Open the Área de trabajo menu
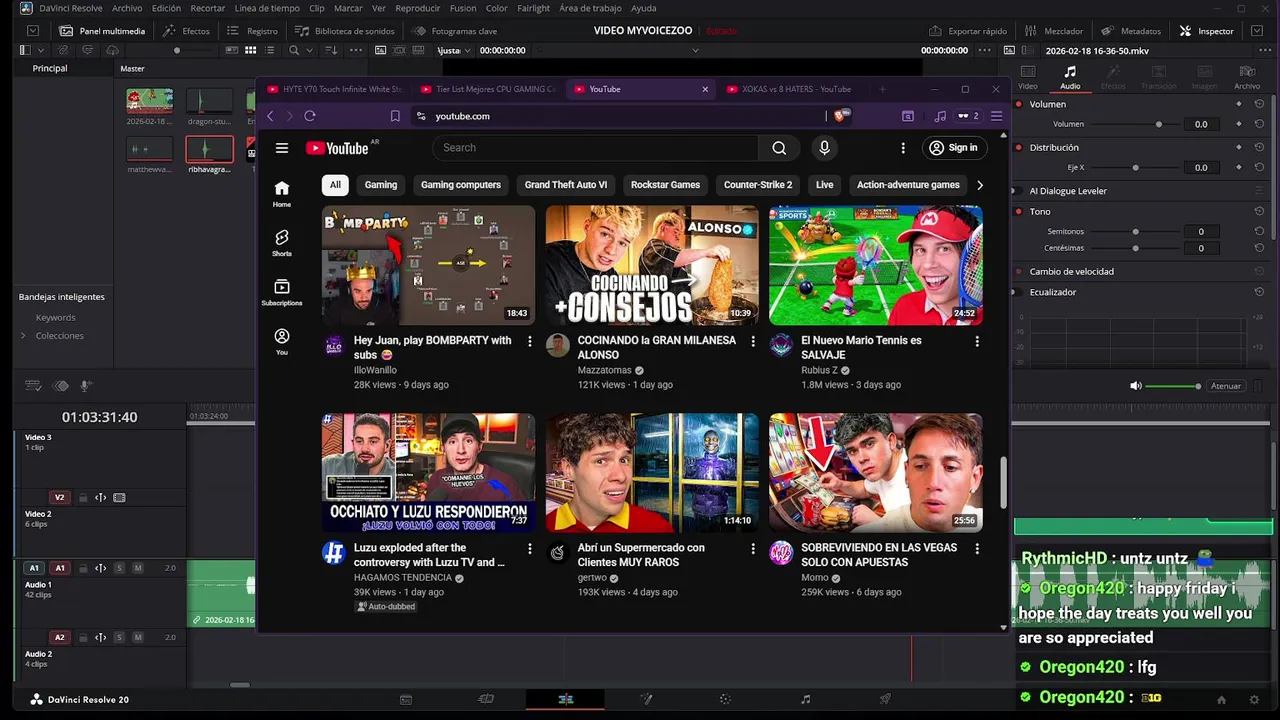This screenshot has height=720, width=1280. (591, 8)
